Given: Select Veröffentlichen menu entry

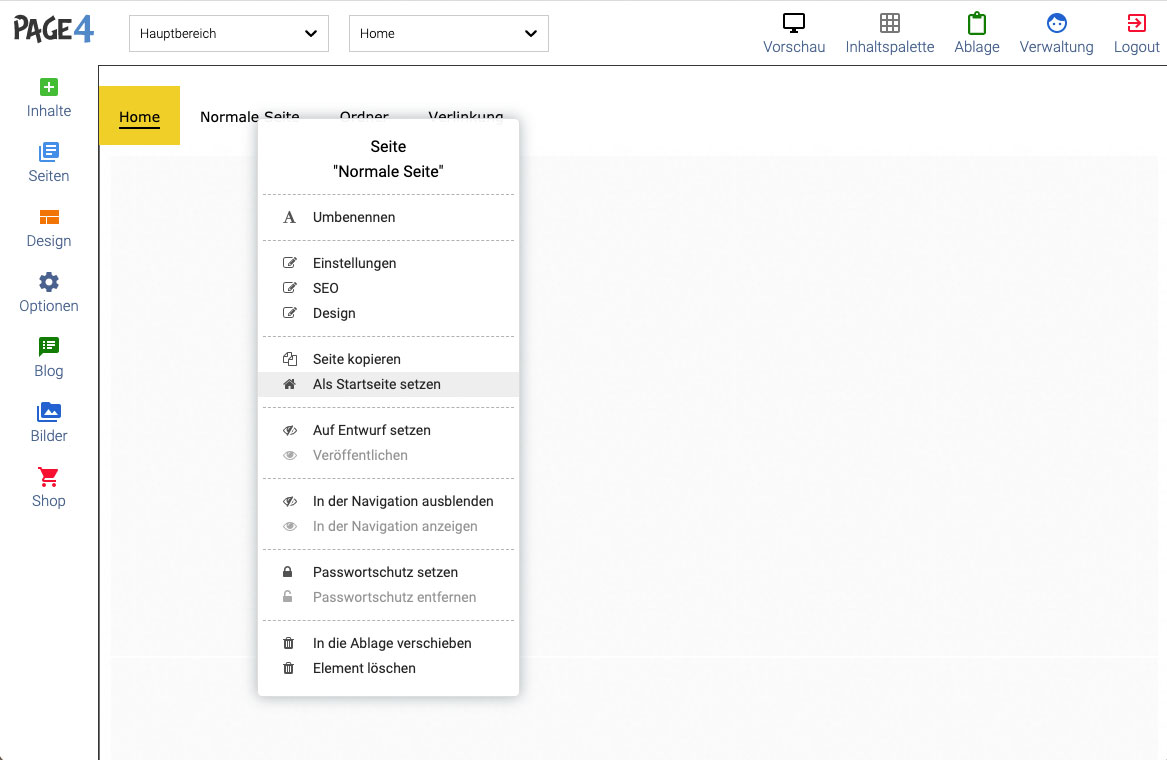Looking at the screenshot, I should pyautogui.click(x=388, y=456).
